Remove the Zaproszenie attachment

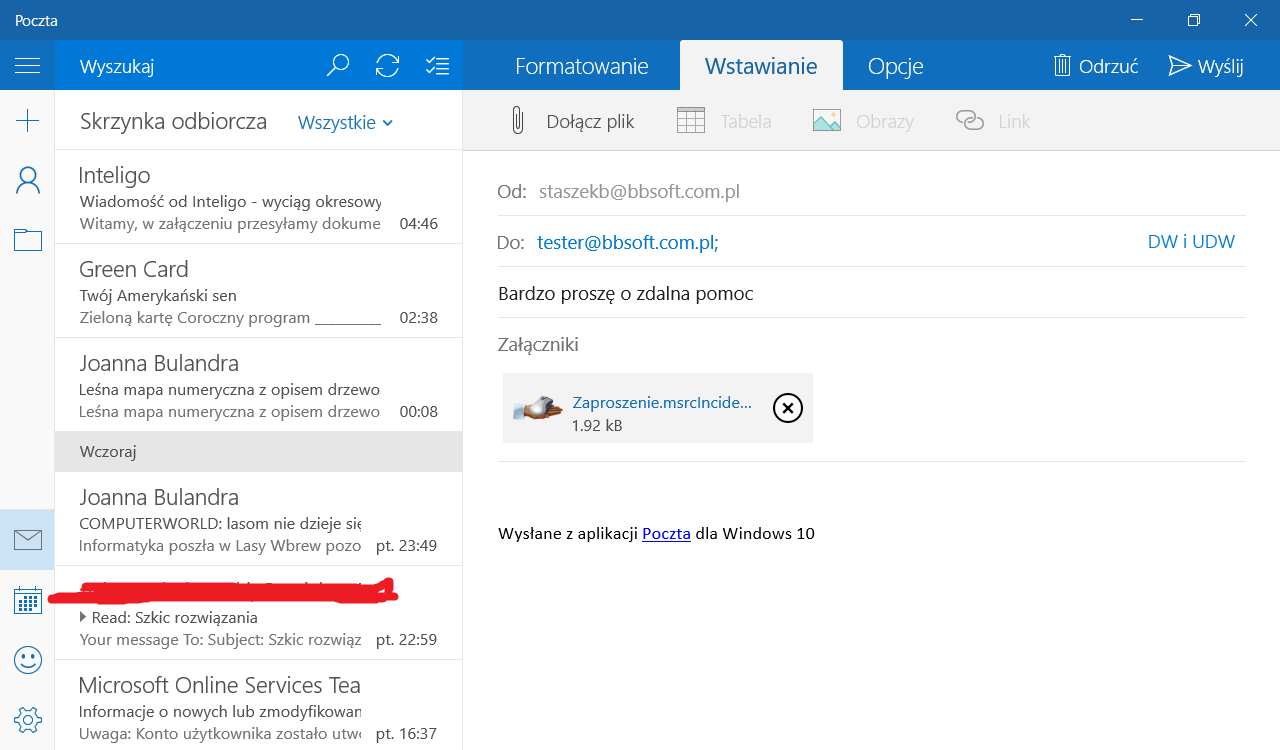pyautogui.click(x=788, y=408)
